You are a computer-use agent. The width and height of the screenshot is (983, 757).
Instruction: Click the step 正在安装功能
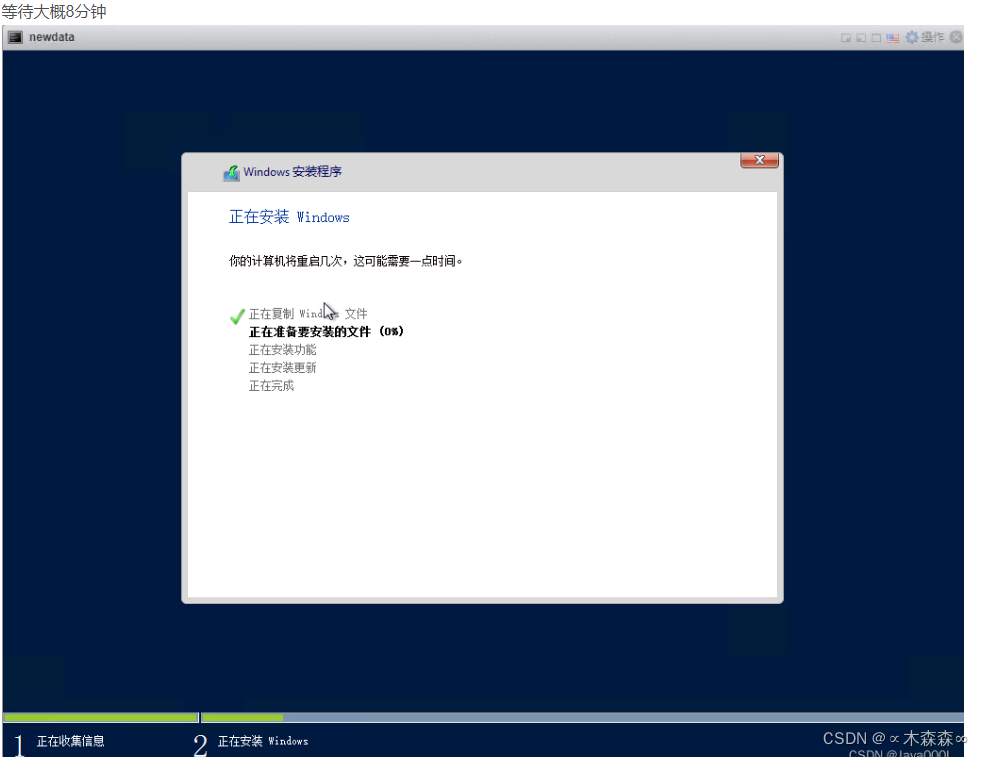point(283,350)
